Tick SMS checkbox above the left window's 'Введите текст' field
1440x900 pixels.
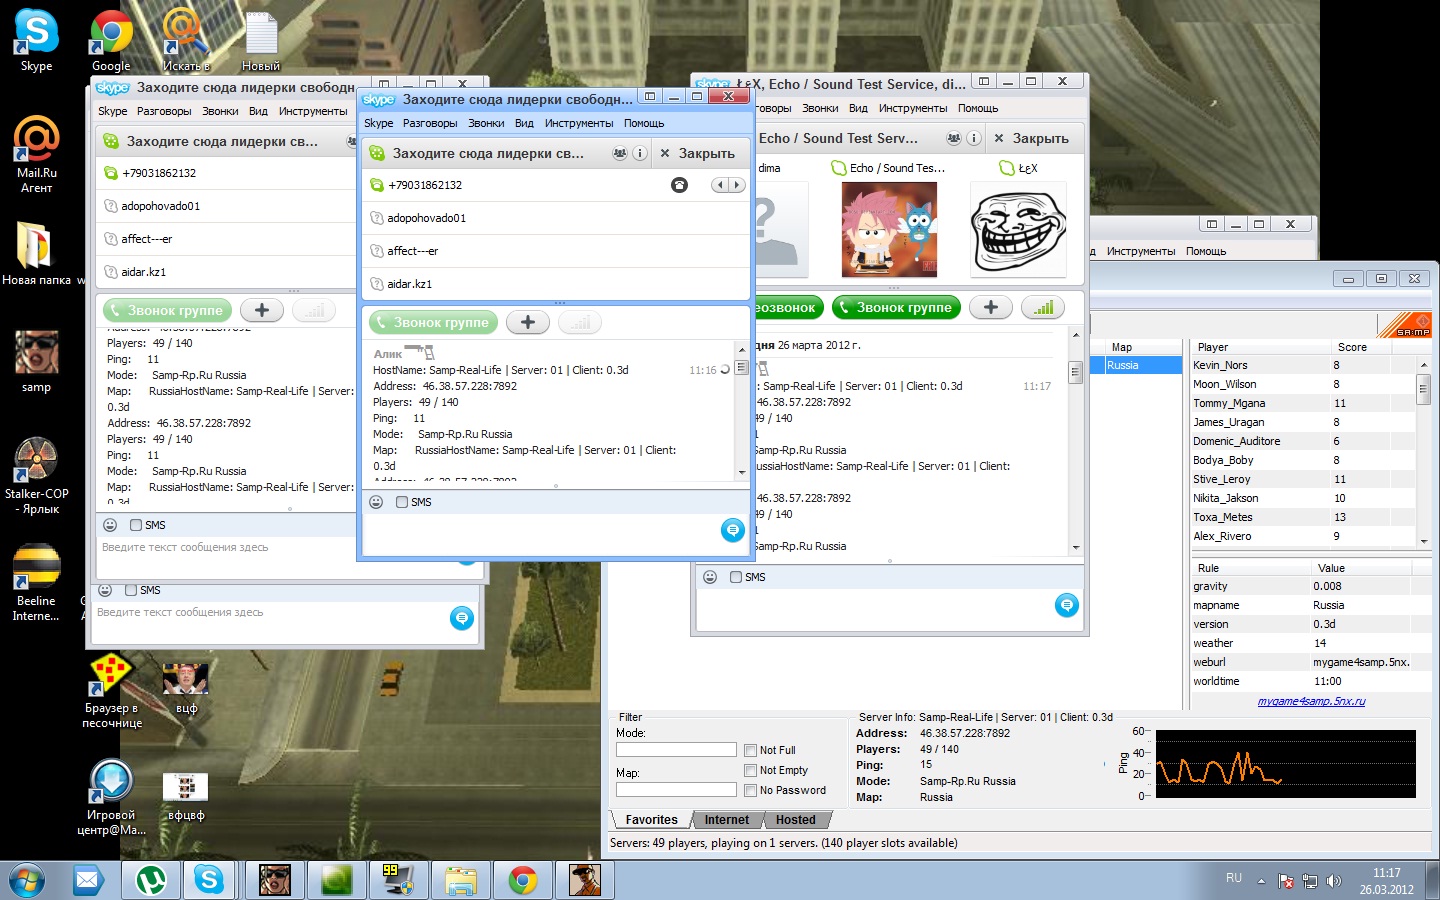(136, 525)
